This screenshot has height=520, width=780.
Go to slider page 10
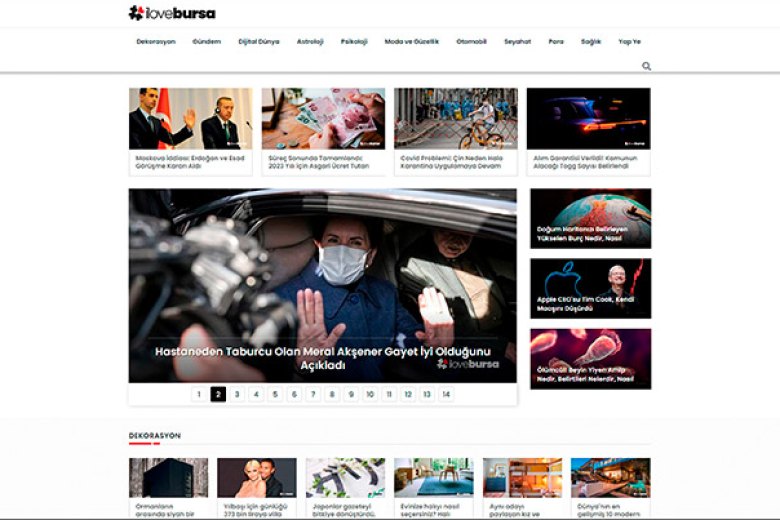[370, 394]
